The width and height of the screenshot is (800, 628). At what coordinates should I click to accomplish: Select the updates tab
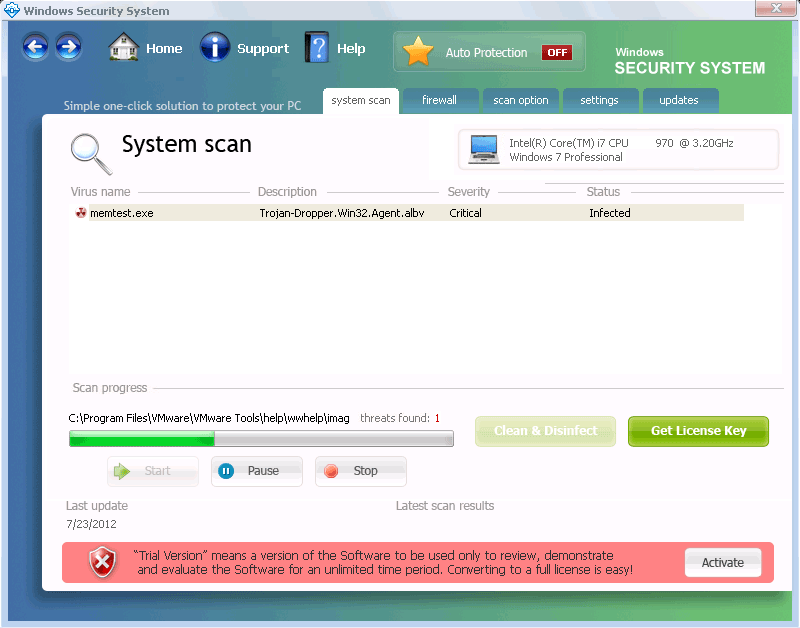point(678,101)
